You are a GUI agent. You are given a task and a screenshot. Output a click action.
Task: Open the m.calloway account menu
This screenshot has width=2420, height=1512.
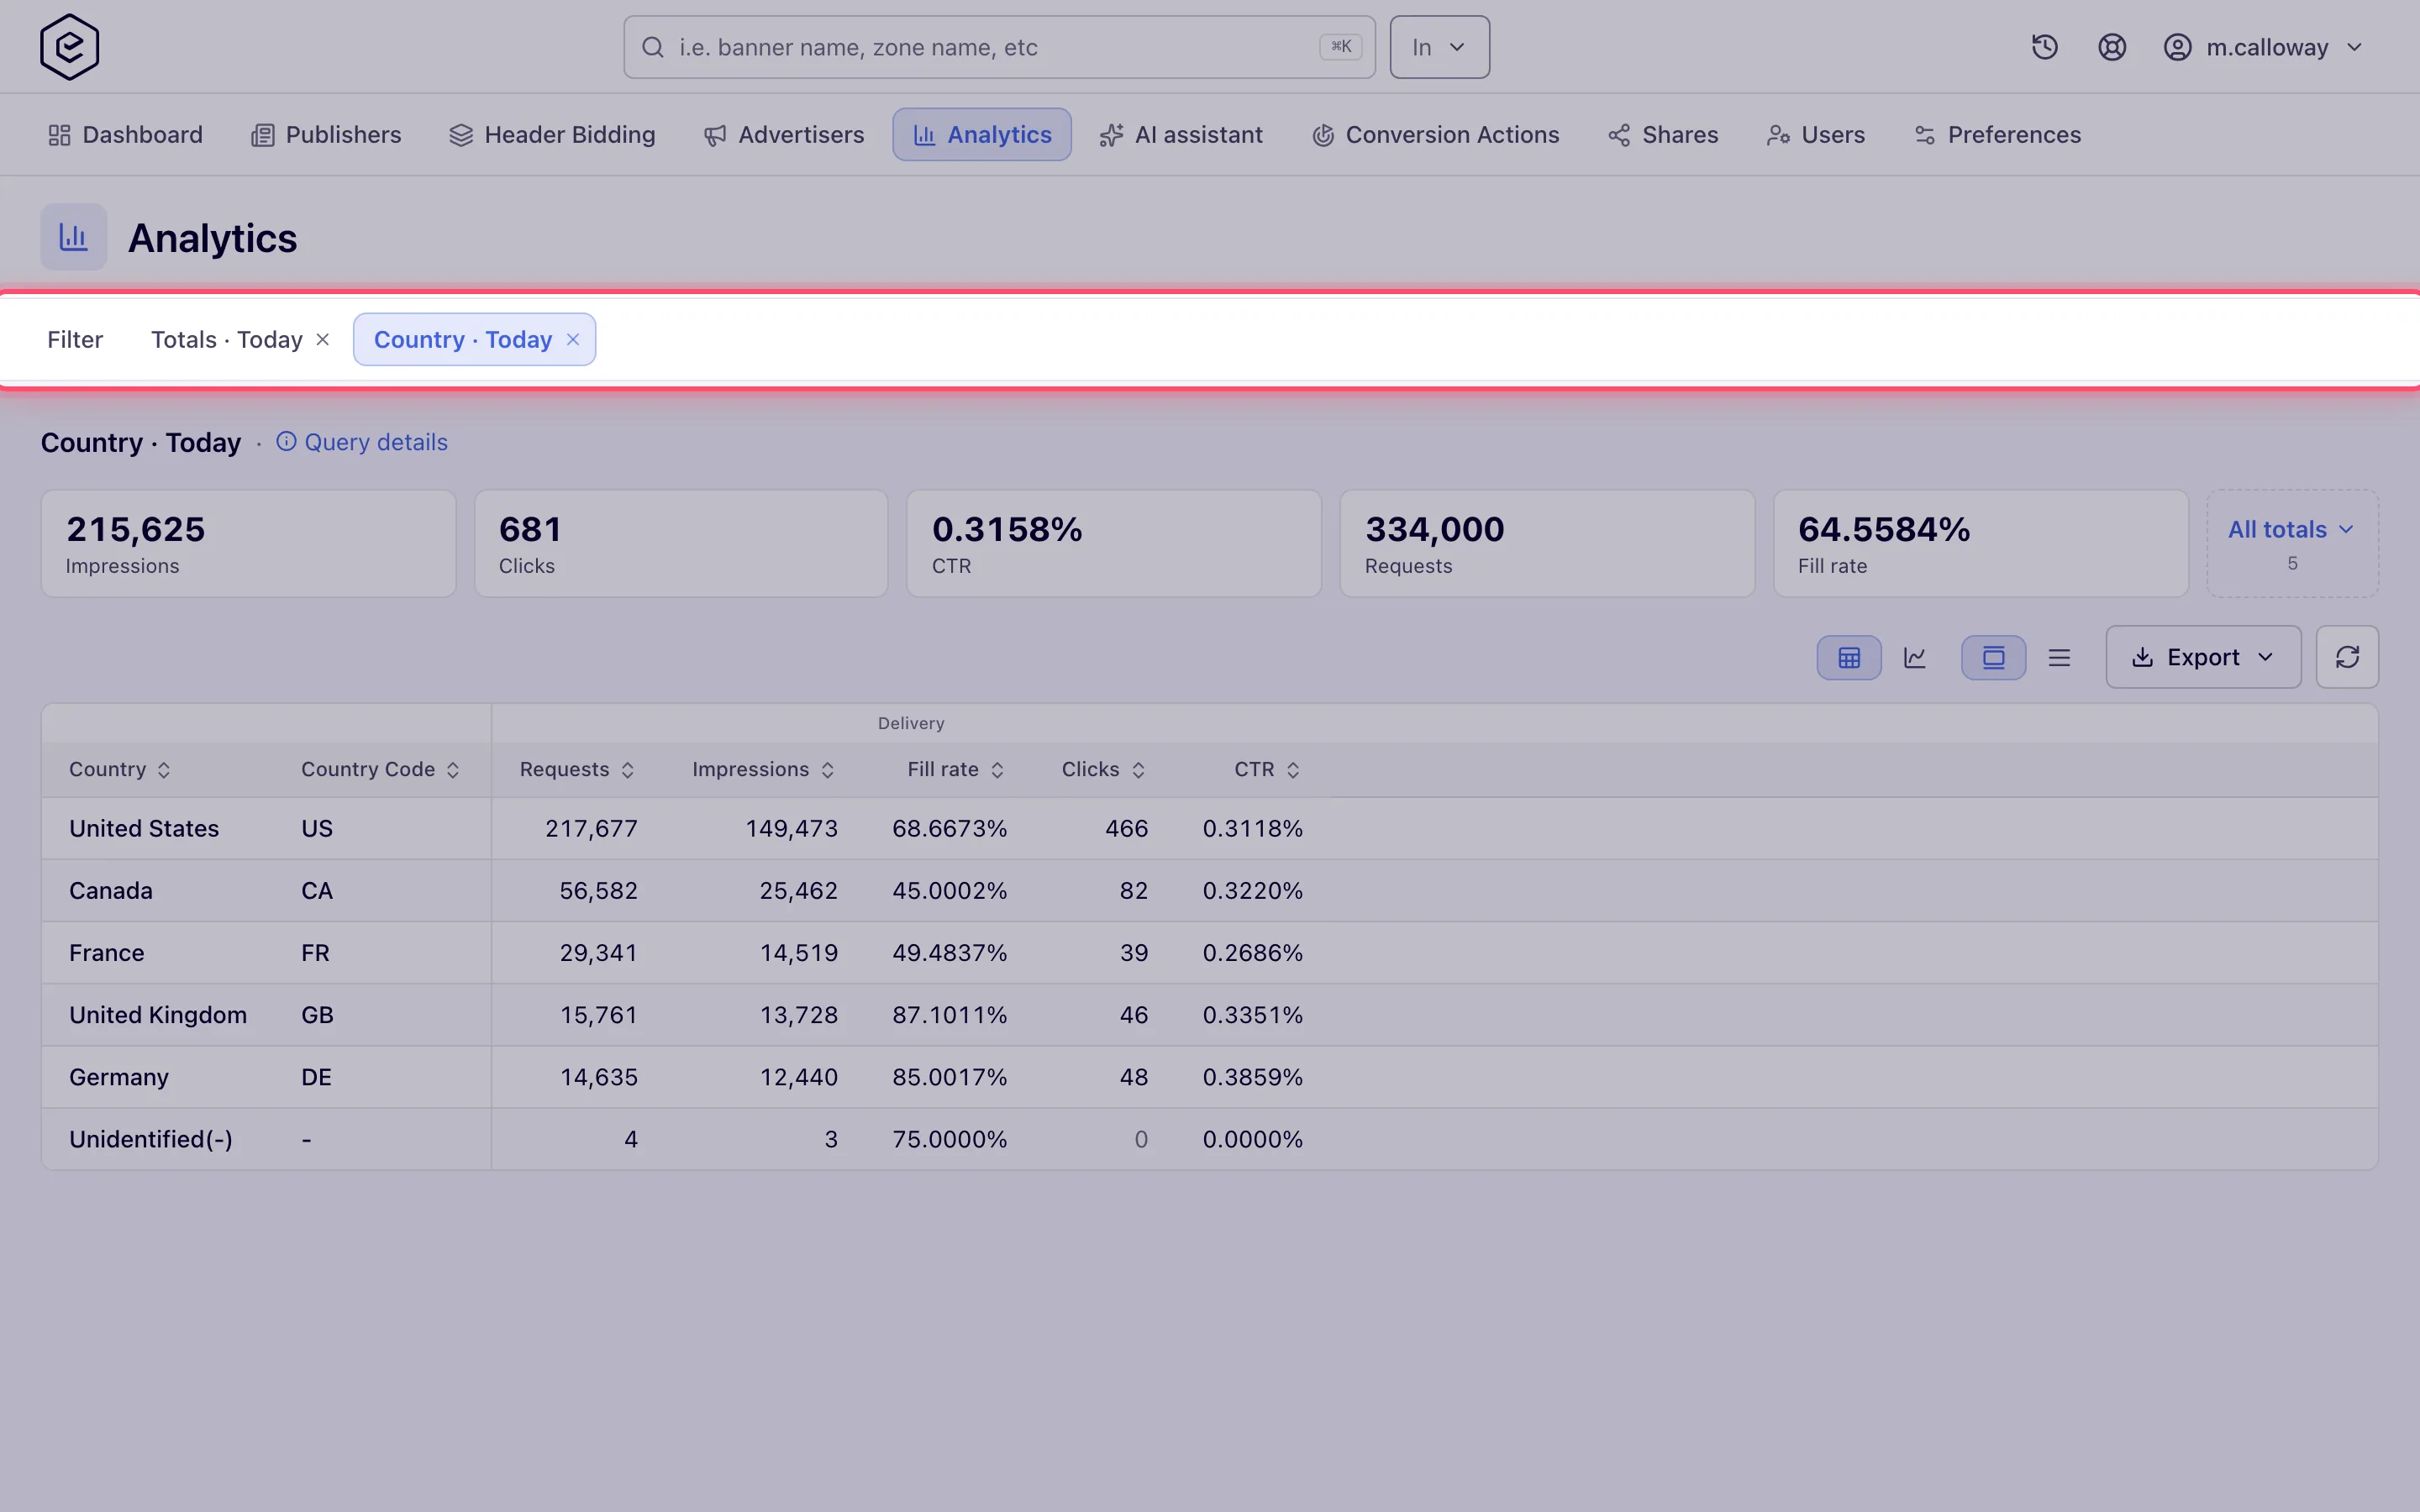coord(2262,47)
